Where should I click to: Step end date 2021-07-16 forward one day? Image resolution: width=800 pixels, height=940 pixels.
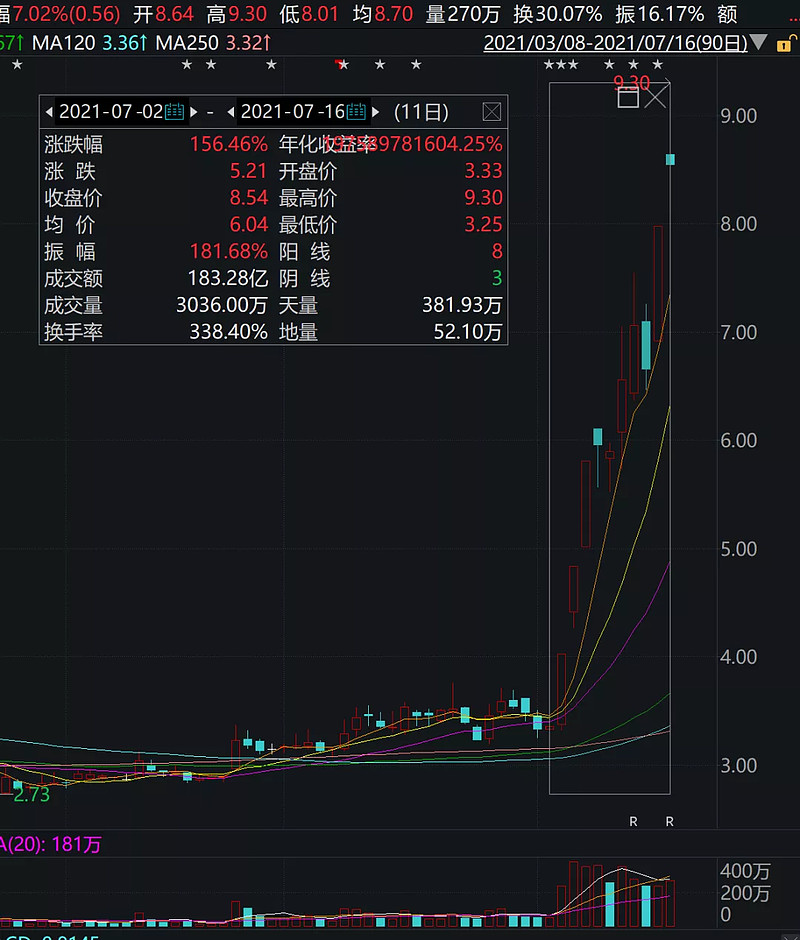point(375,112)
